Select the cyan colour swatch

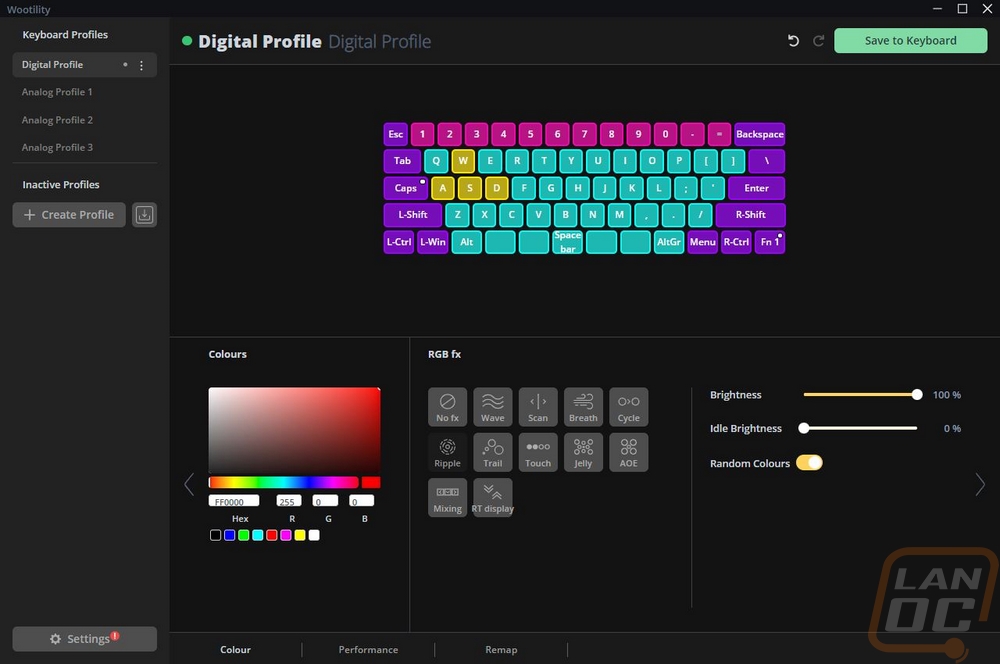point(258,535)
